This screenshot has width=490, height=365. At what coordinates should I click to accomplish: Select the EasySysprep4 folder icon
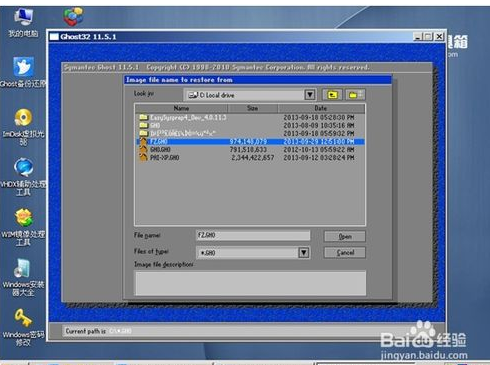click(143, 117)
